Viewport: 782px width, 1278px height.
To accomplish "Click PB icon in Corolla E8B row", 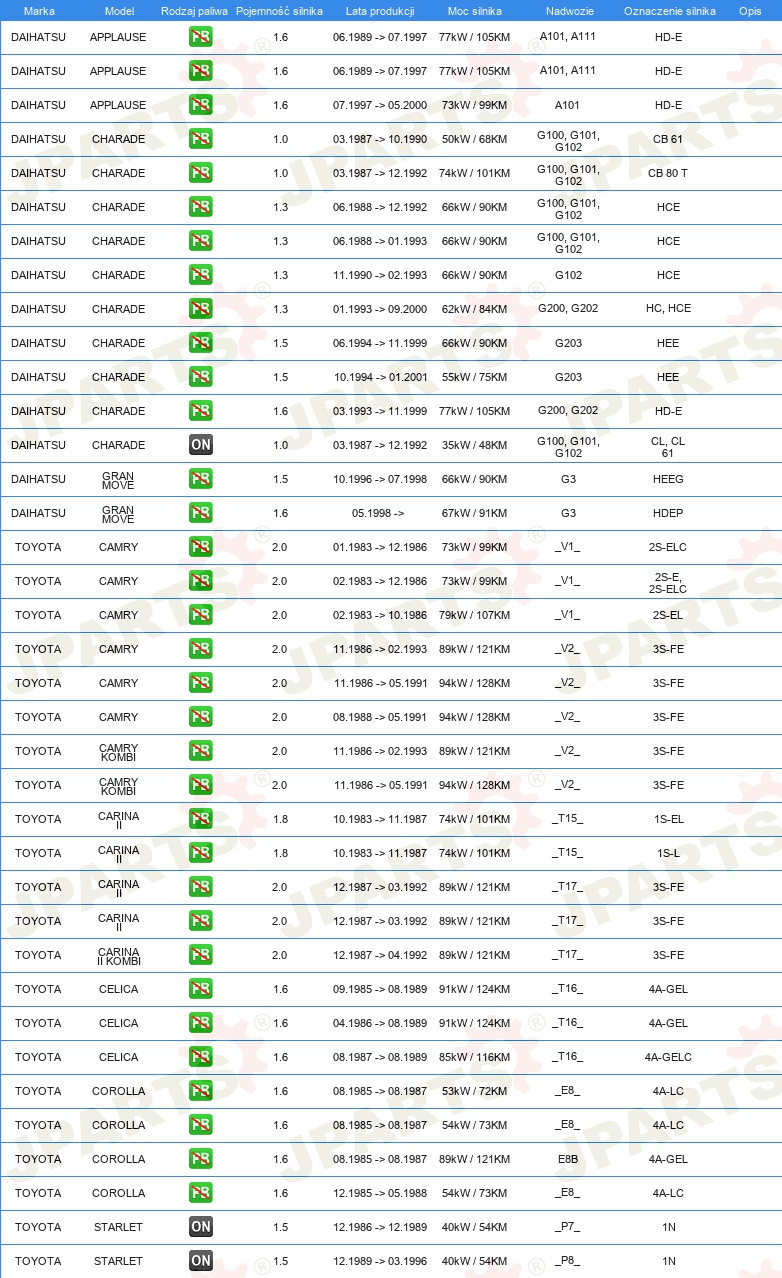I will pos(200,1159).
